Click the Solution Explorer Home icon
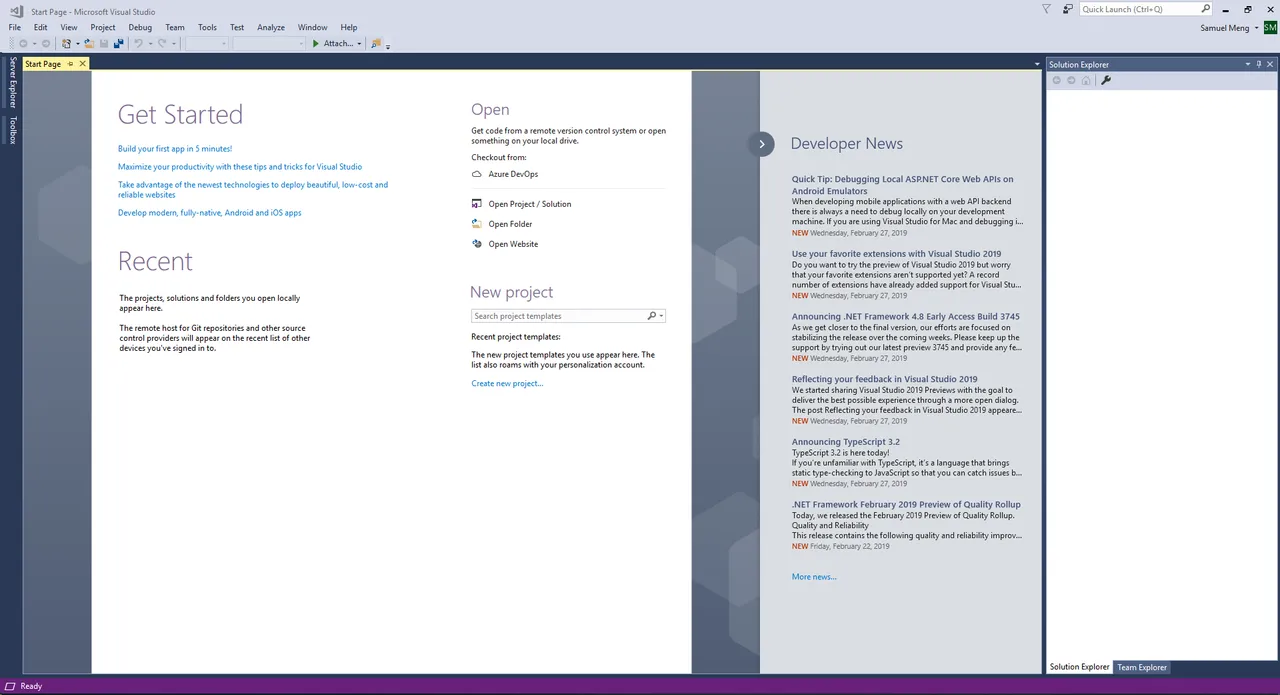 (1086, 80)
